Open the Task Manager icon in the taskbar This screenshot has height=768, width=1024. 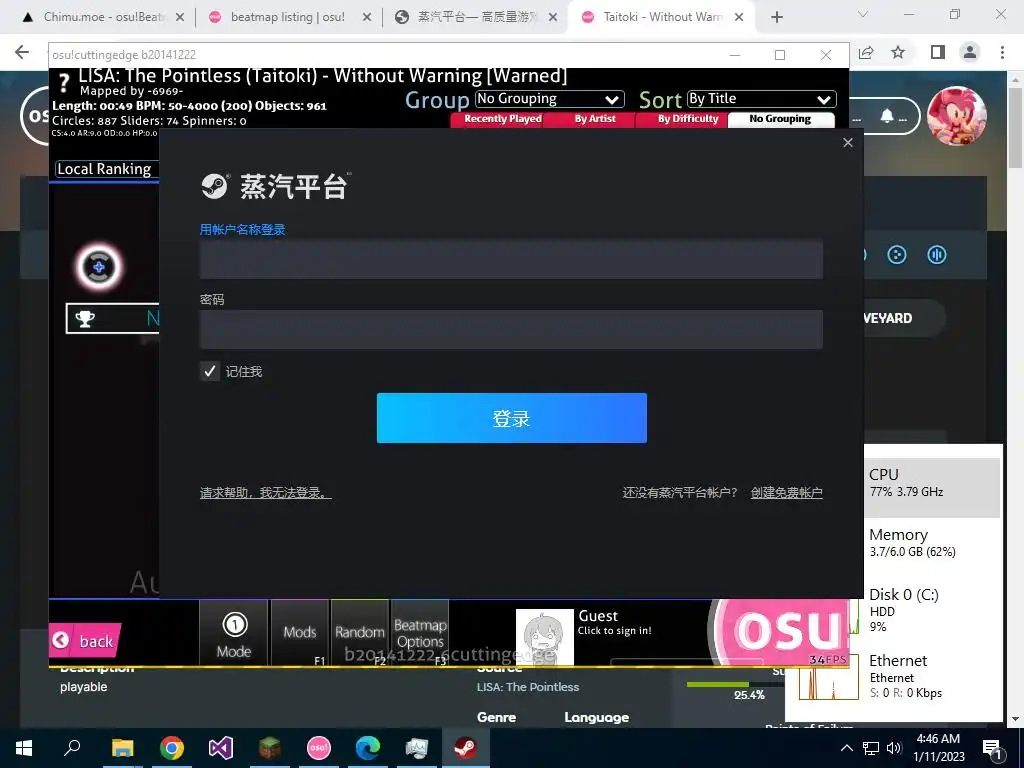[x=417, y=748]
